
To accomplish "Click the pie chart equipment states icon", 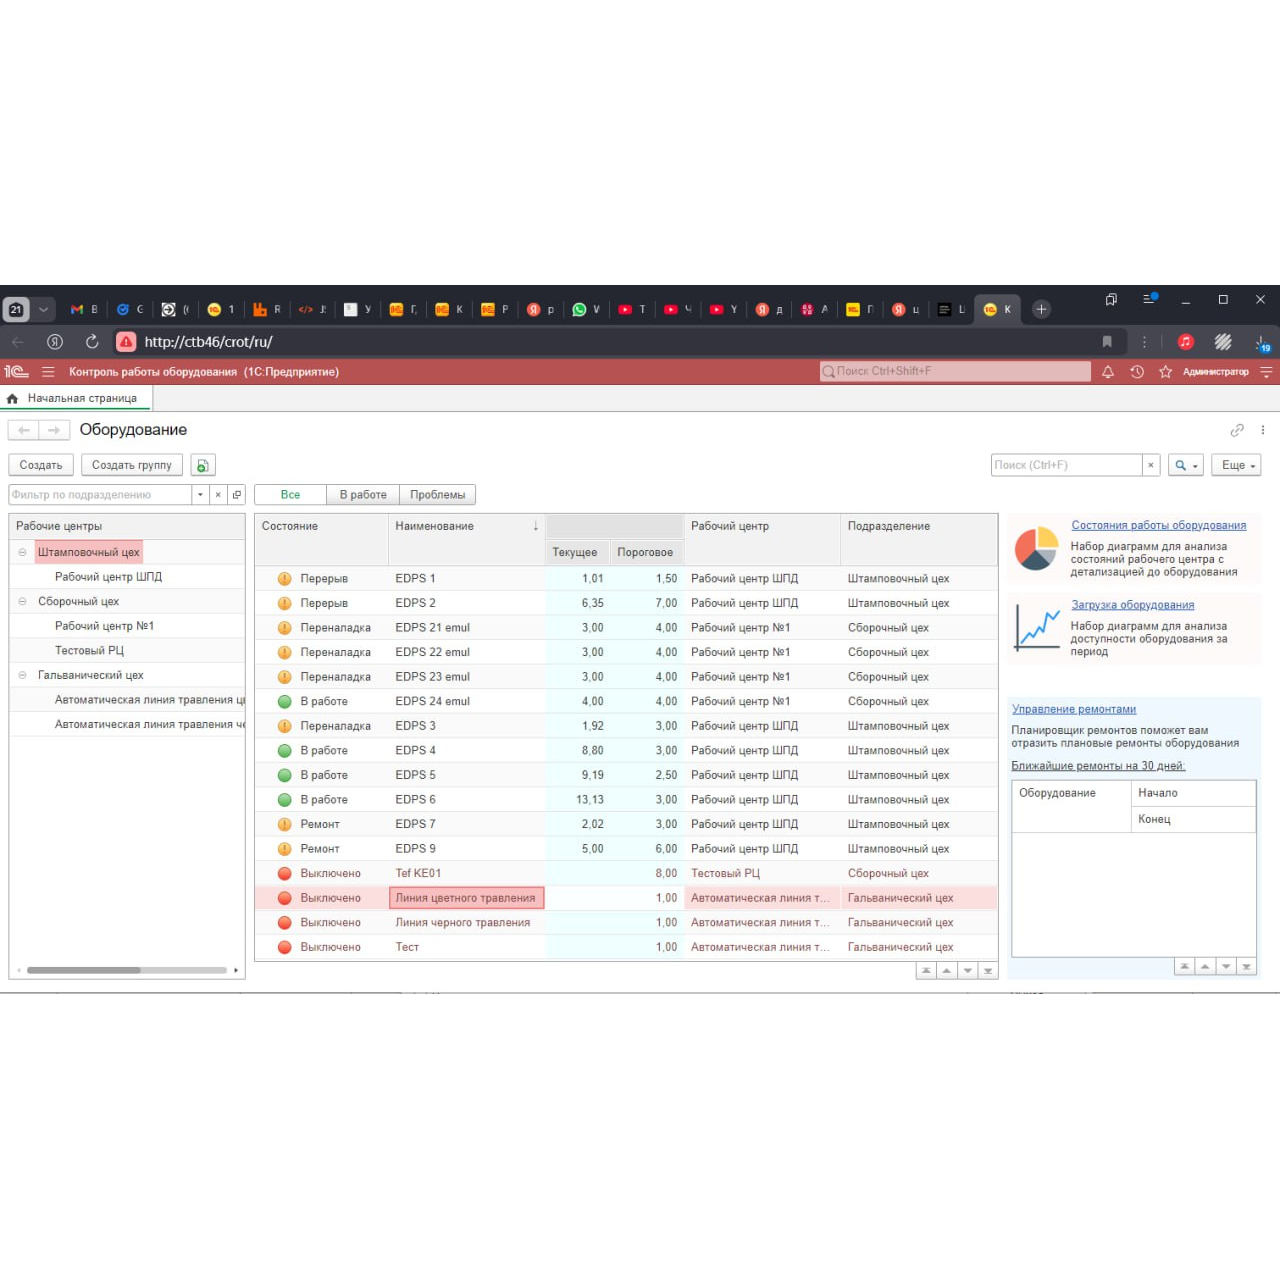I will [1036, 548].
